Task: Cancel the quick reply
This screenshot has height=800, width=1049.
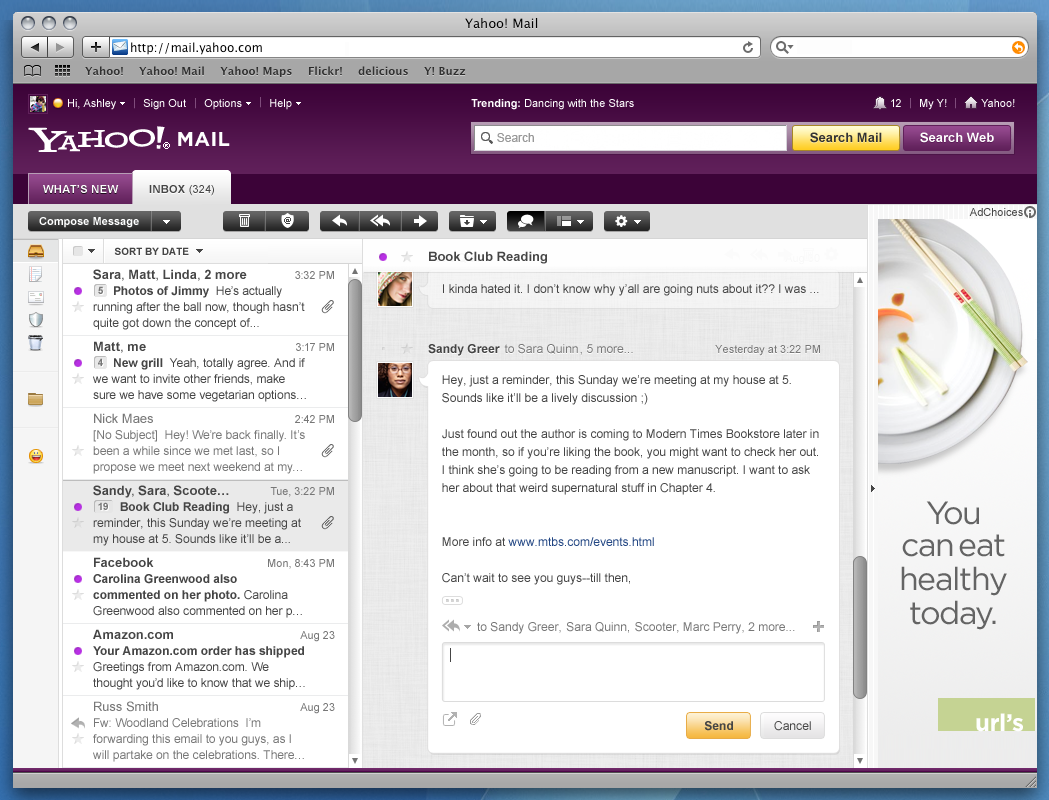Action: (792, 726)
